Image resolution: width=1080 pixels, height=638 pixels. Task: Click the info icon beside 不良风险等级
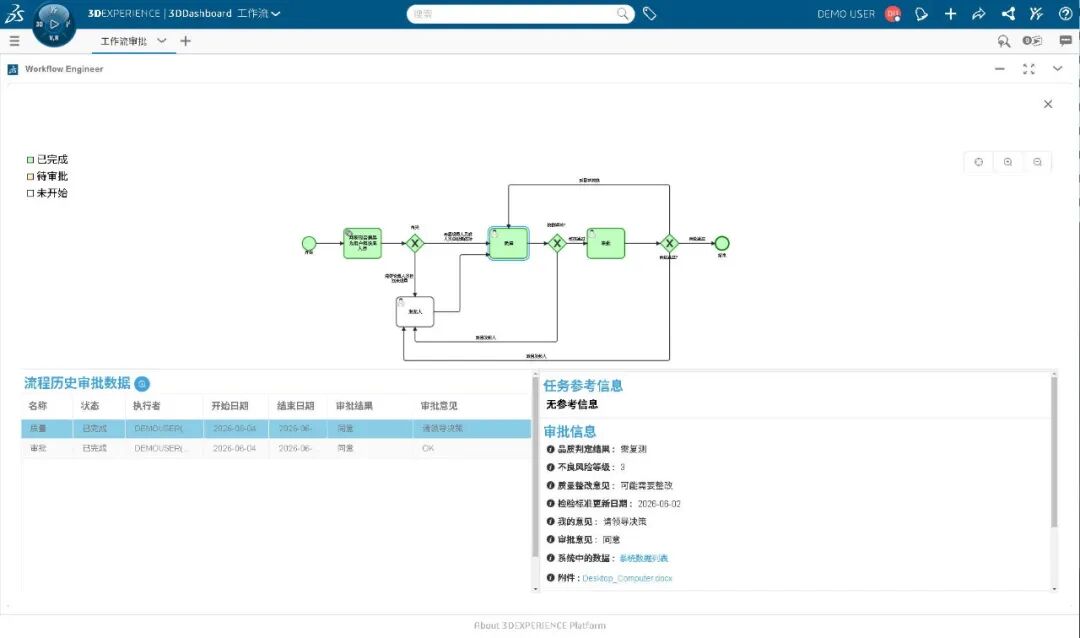(x=550, y=467)
